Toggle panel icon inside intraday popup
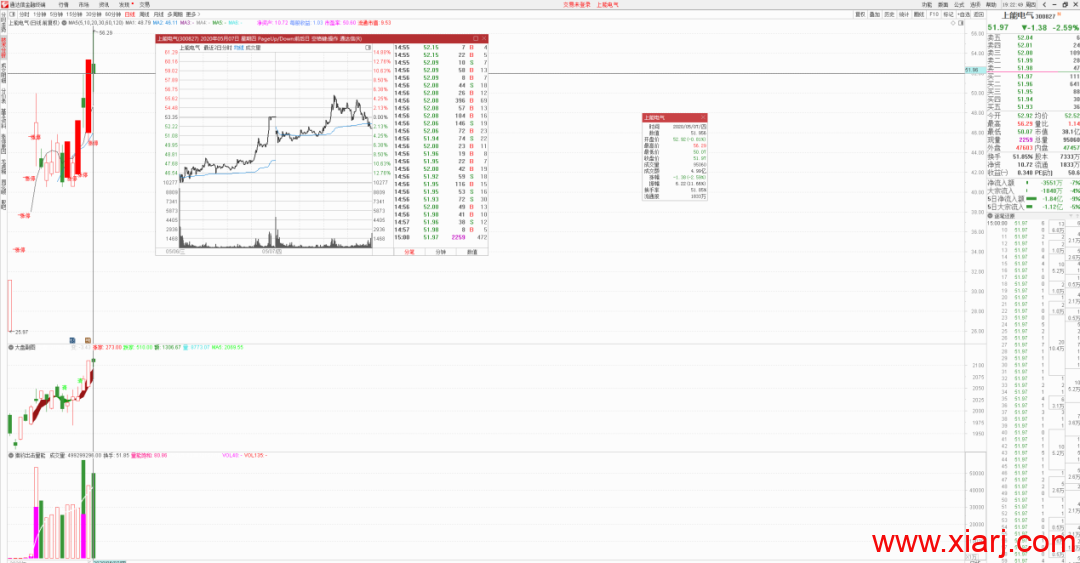Screen dimensions: 1080x563 pos(368,48)
